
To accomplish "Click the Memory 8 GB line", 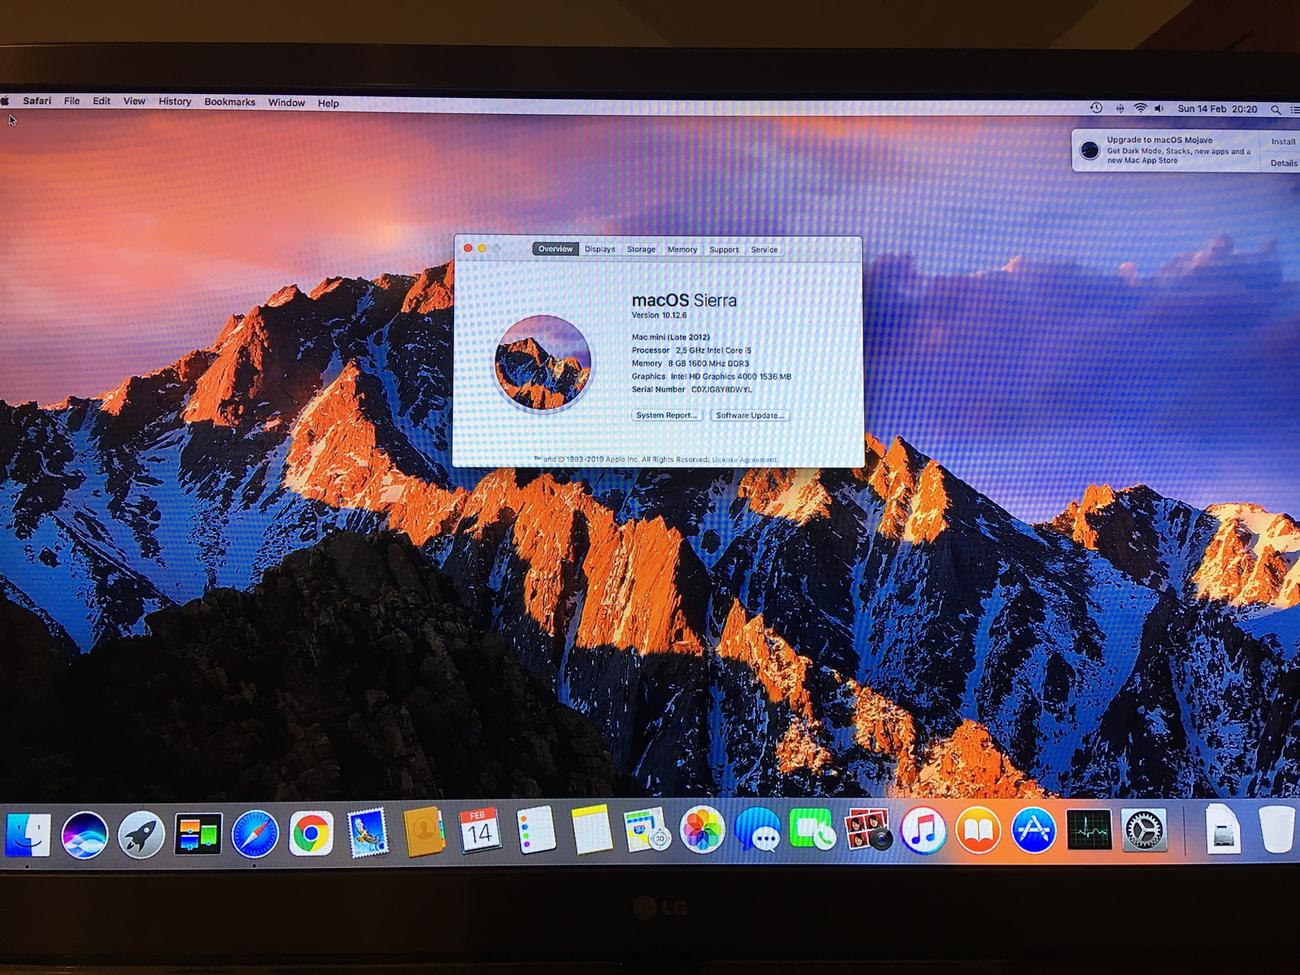I will [690, 363].
